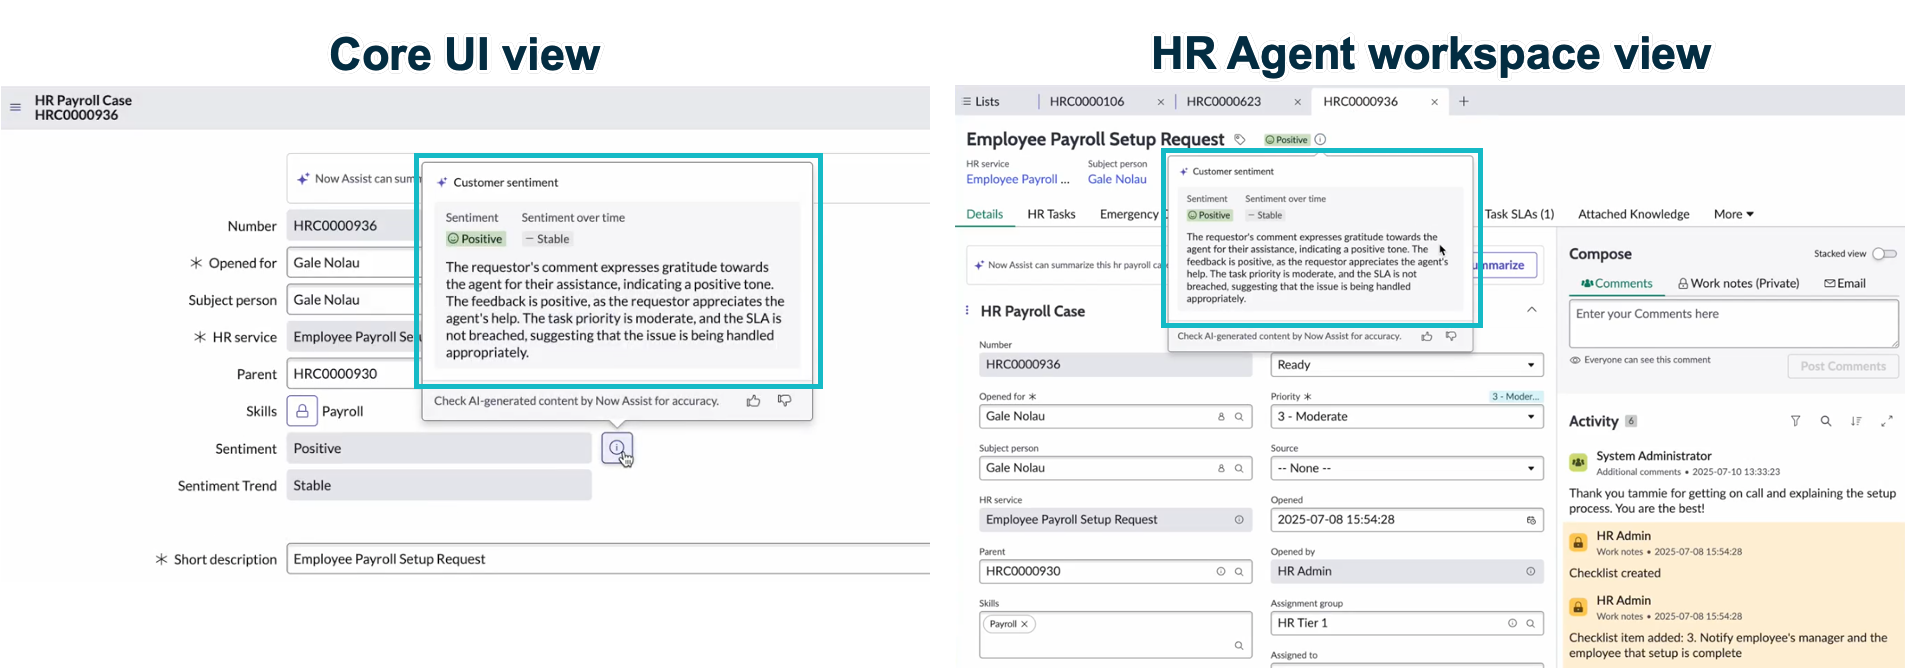
Task: Open the hamburger menu beside HR Payroll Case
Action: 15,107
